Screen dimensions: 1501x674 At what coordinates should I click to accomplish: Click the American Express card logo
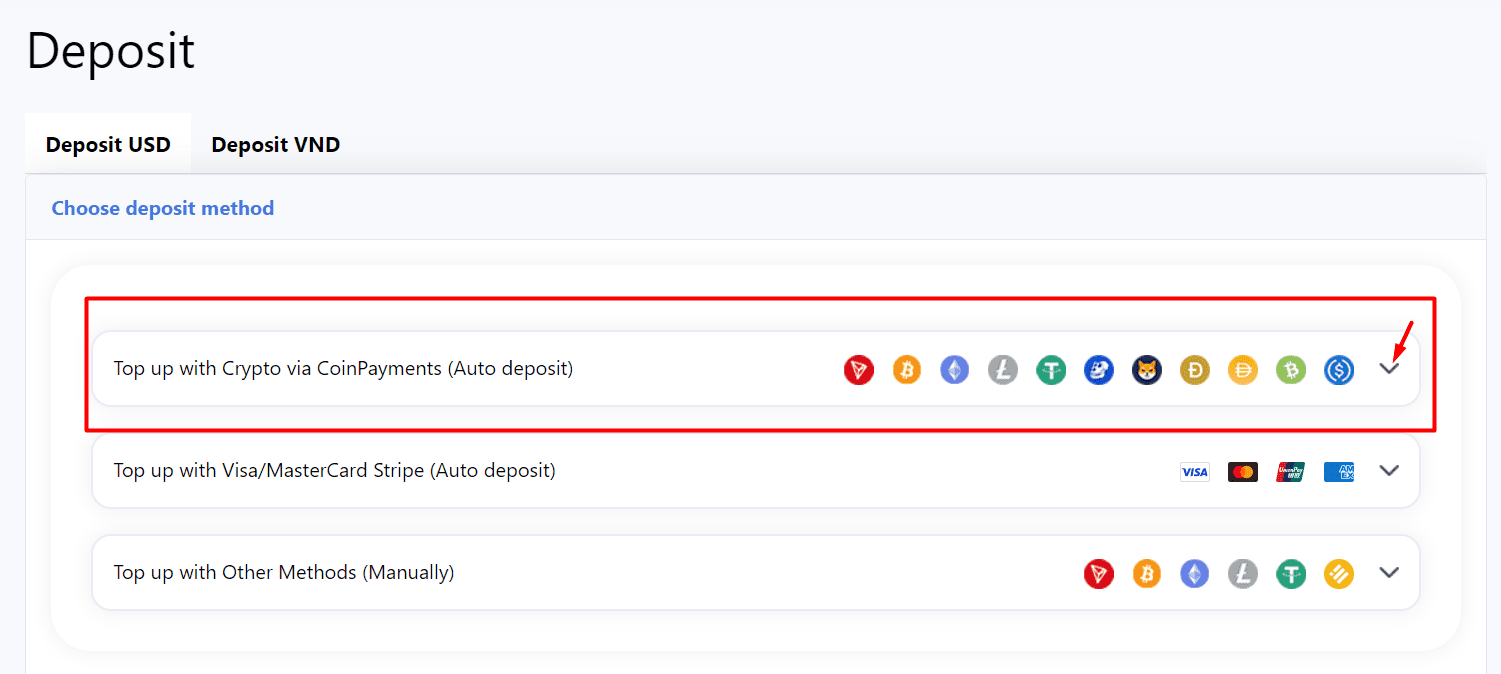1338,472
